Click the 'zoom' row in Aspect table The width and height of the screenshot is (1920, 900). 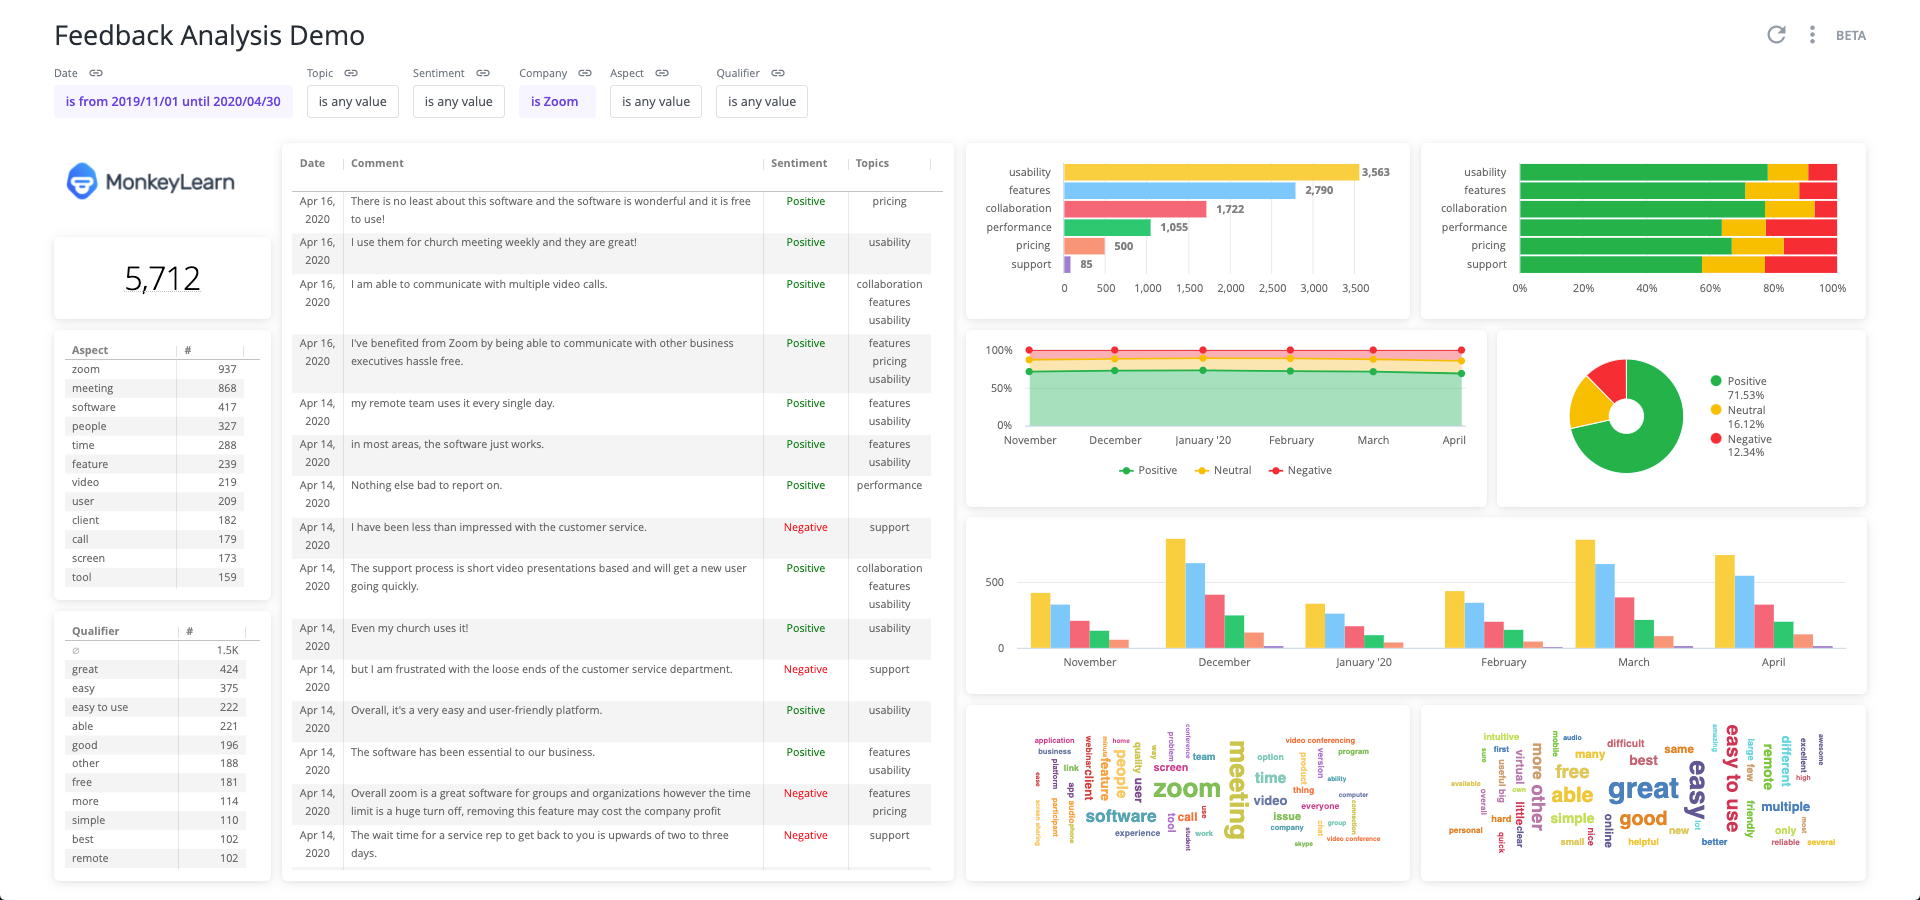click(x=155, y=369)
